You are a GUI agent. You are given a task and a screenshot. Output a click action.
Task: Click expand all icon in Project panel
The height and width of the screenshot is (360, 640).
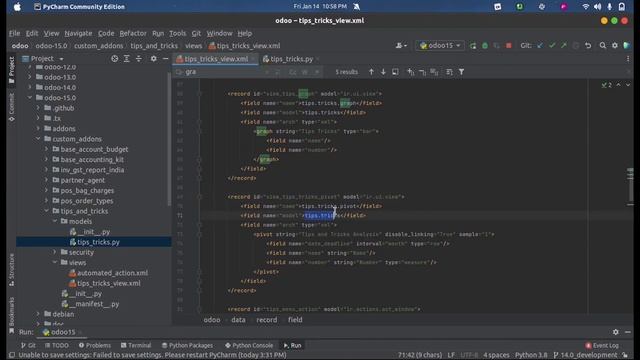127,59
